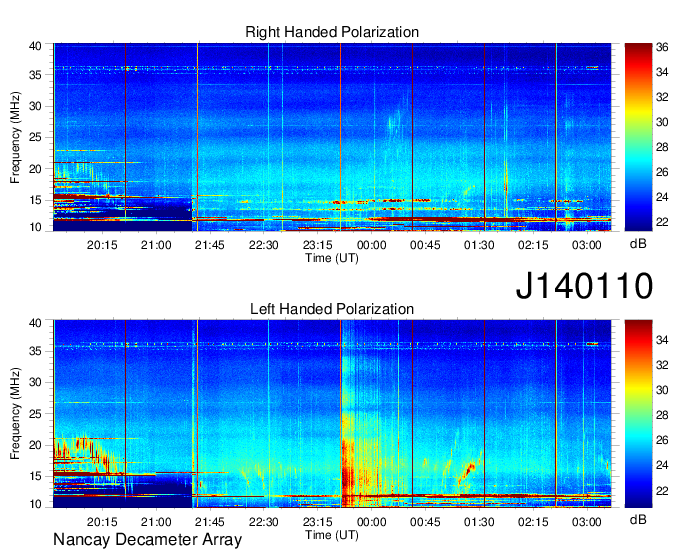Click the "Left Handed Polarization" plot title
This screenshot has height=552, width=680.
(332, 309)
